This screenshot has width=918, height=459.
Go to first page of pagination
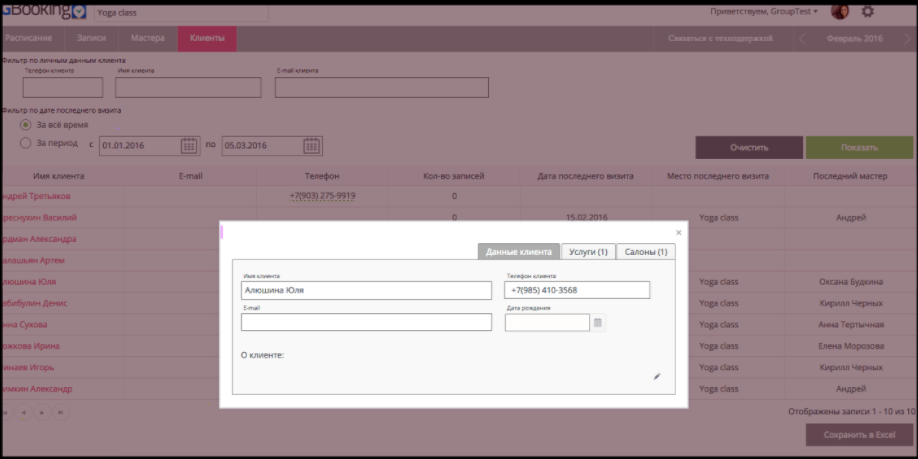[5, 412]
